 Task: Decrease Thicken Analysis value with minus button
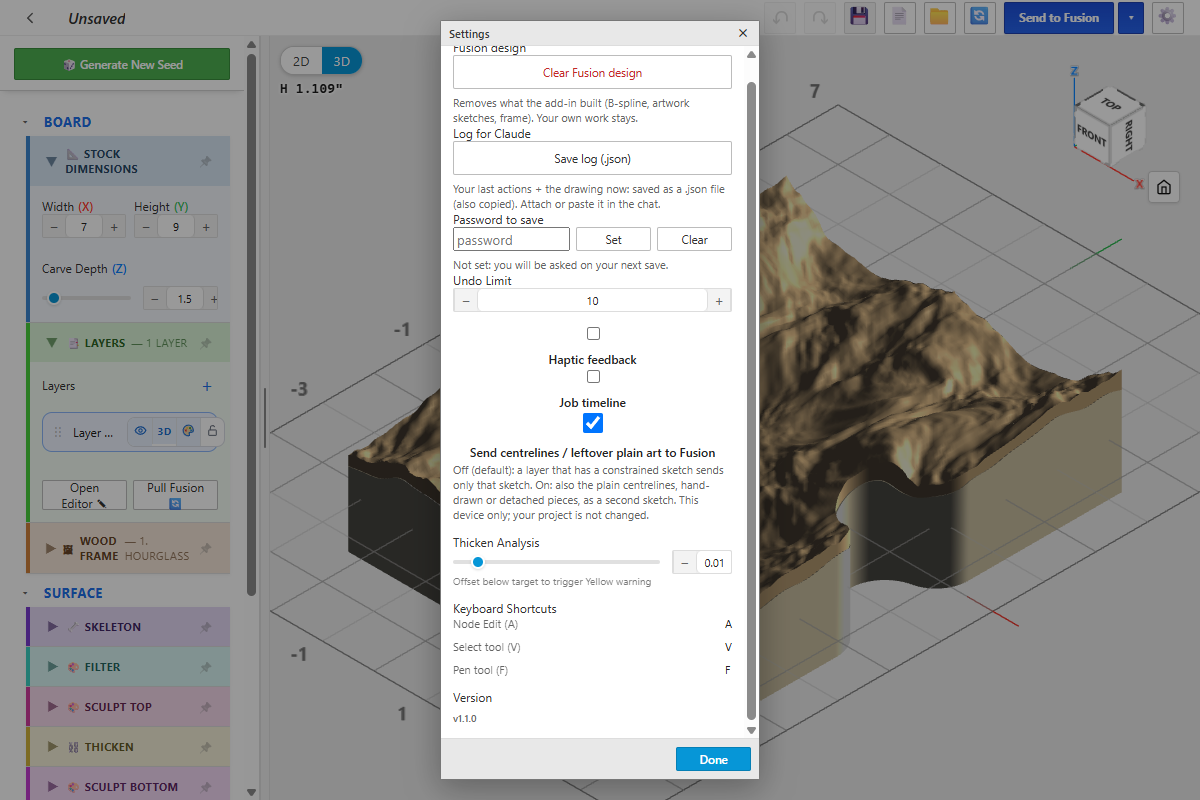coord(685,563)
